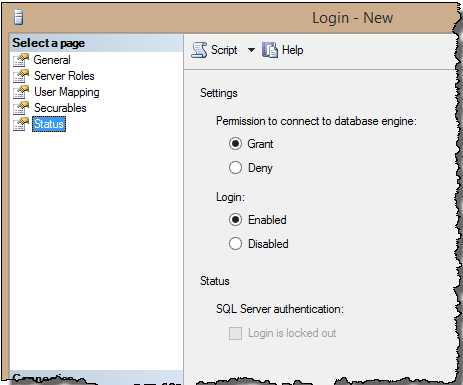Click the Securables page icon

(21, 108)
